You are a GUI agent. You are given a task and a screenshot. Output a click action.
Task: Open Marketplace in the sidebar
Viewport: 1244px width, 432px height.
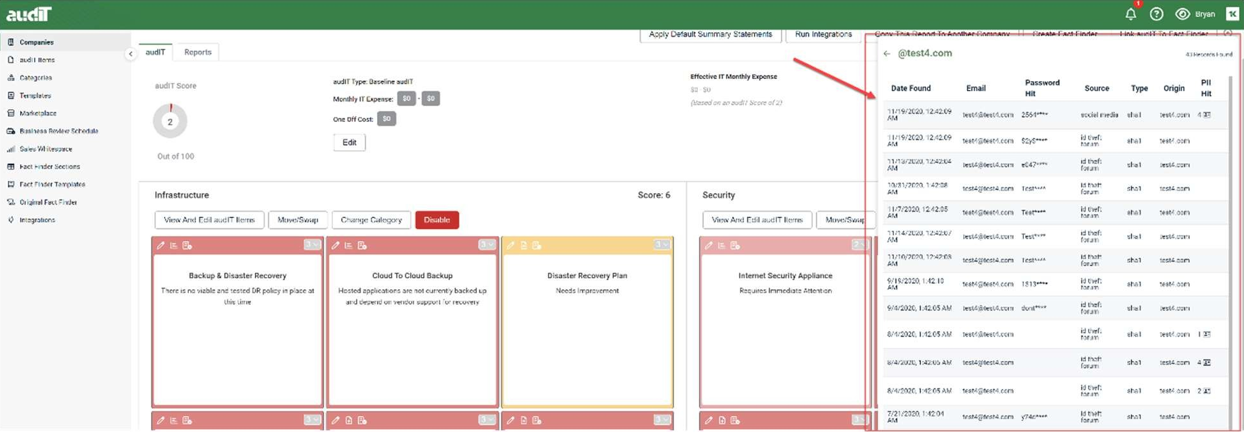click(x=65, y=113)
